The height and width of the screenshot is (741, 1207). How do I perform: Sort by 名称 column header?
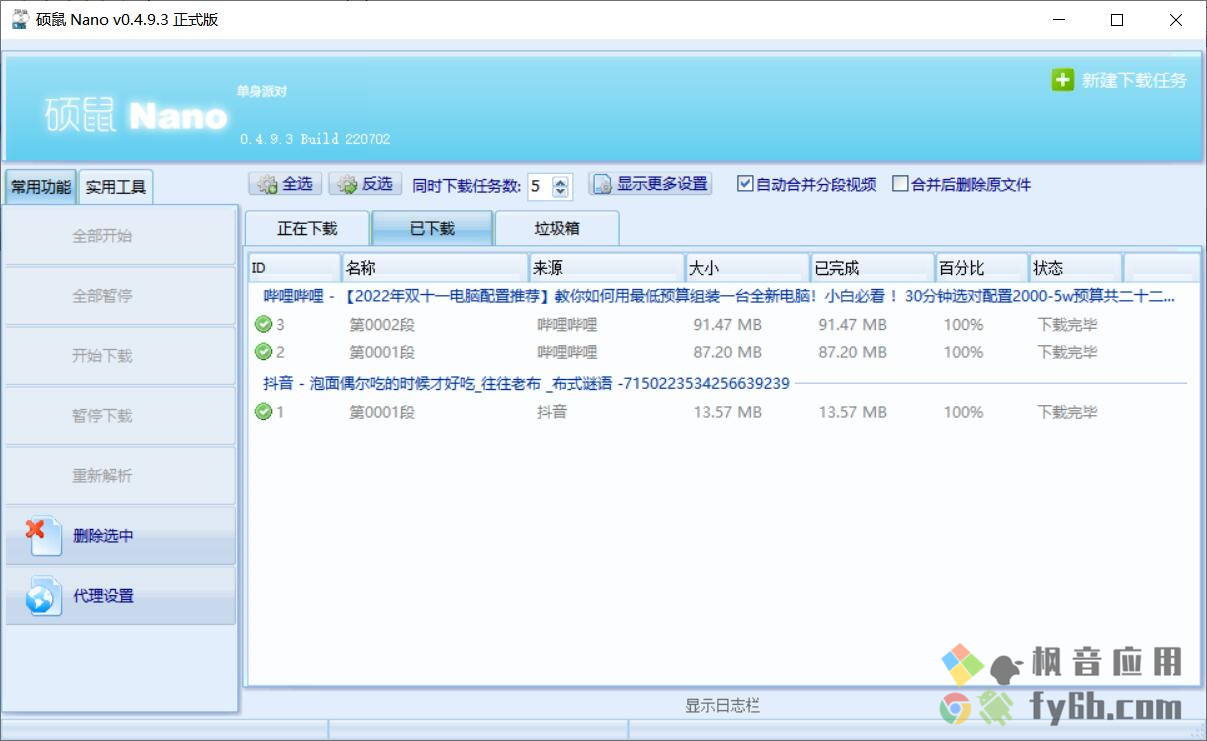[x=435, y=268]
